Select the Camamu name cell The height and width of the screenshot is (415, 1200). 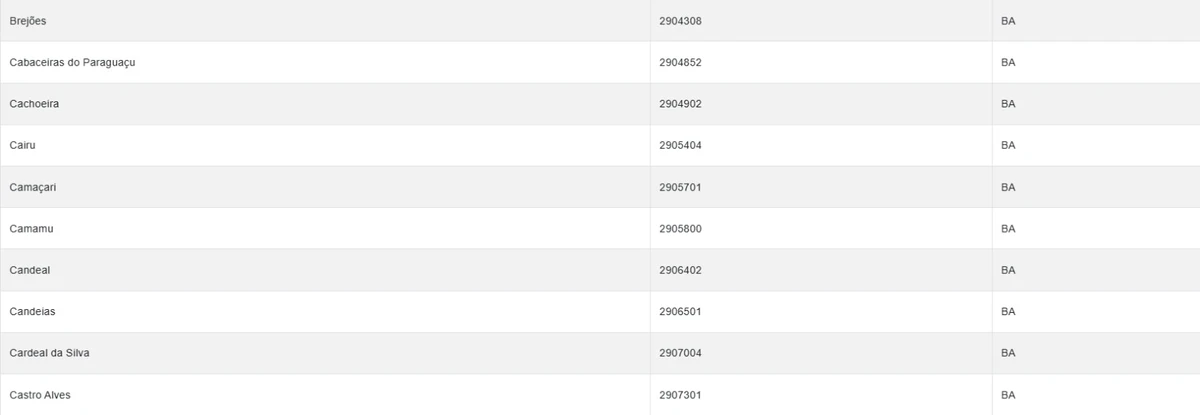[x=31, y=228]
